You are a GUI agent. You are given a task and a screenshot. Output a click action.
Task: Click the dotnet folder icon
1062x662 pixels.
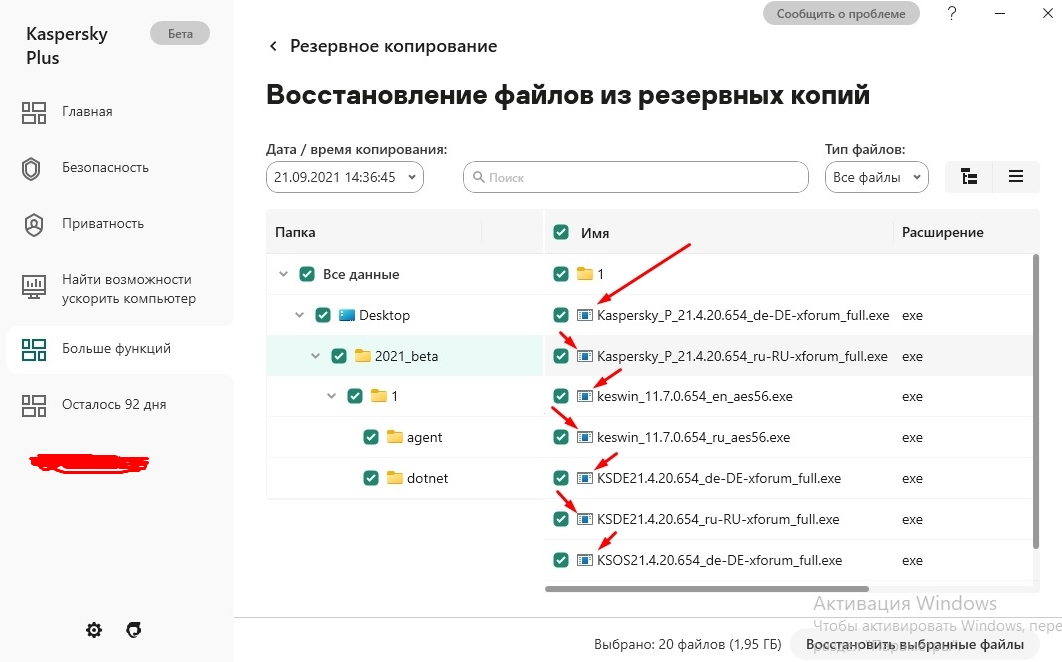395,478
